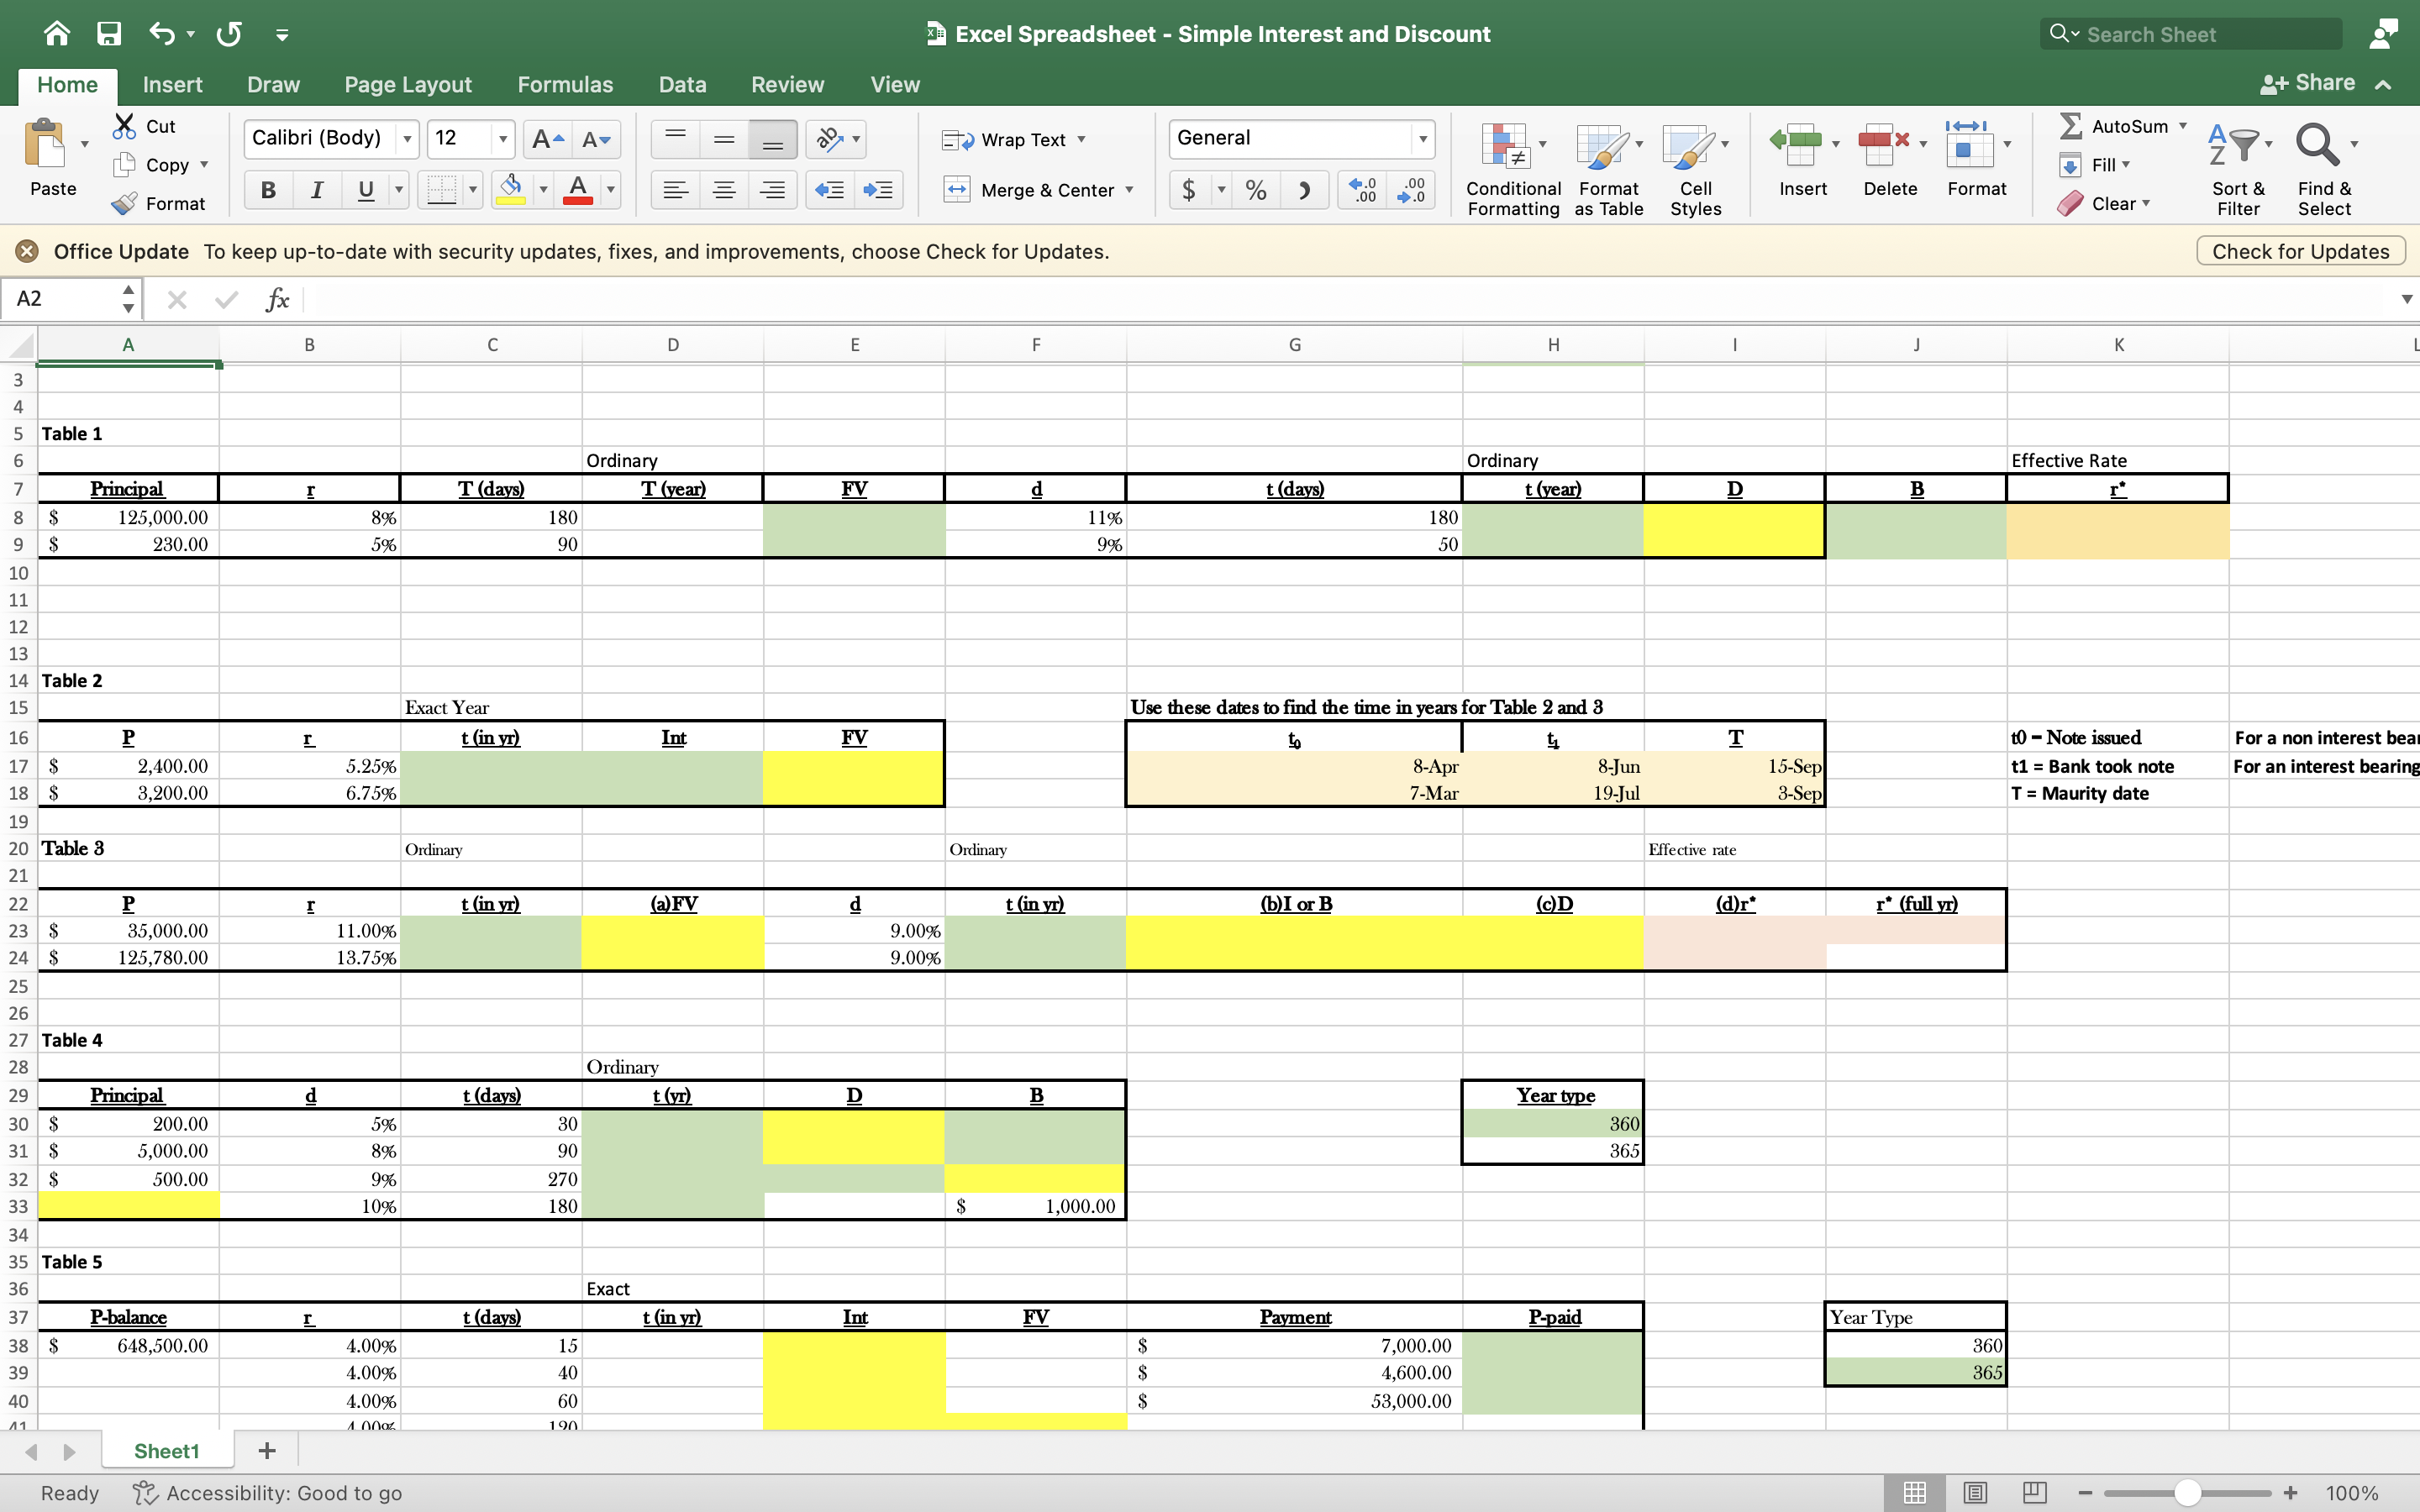Switch to Page Layout view in status bar

[1974, 1493]
